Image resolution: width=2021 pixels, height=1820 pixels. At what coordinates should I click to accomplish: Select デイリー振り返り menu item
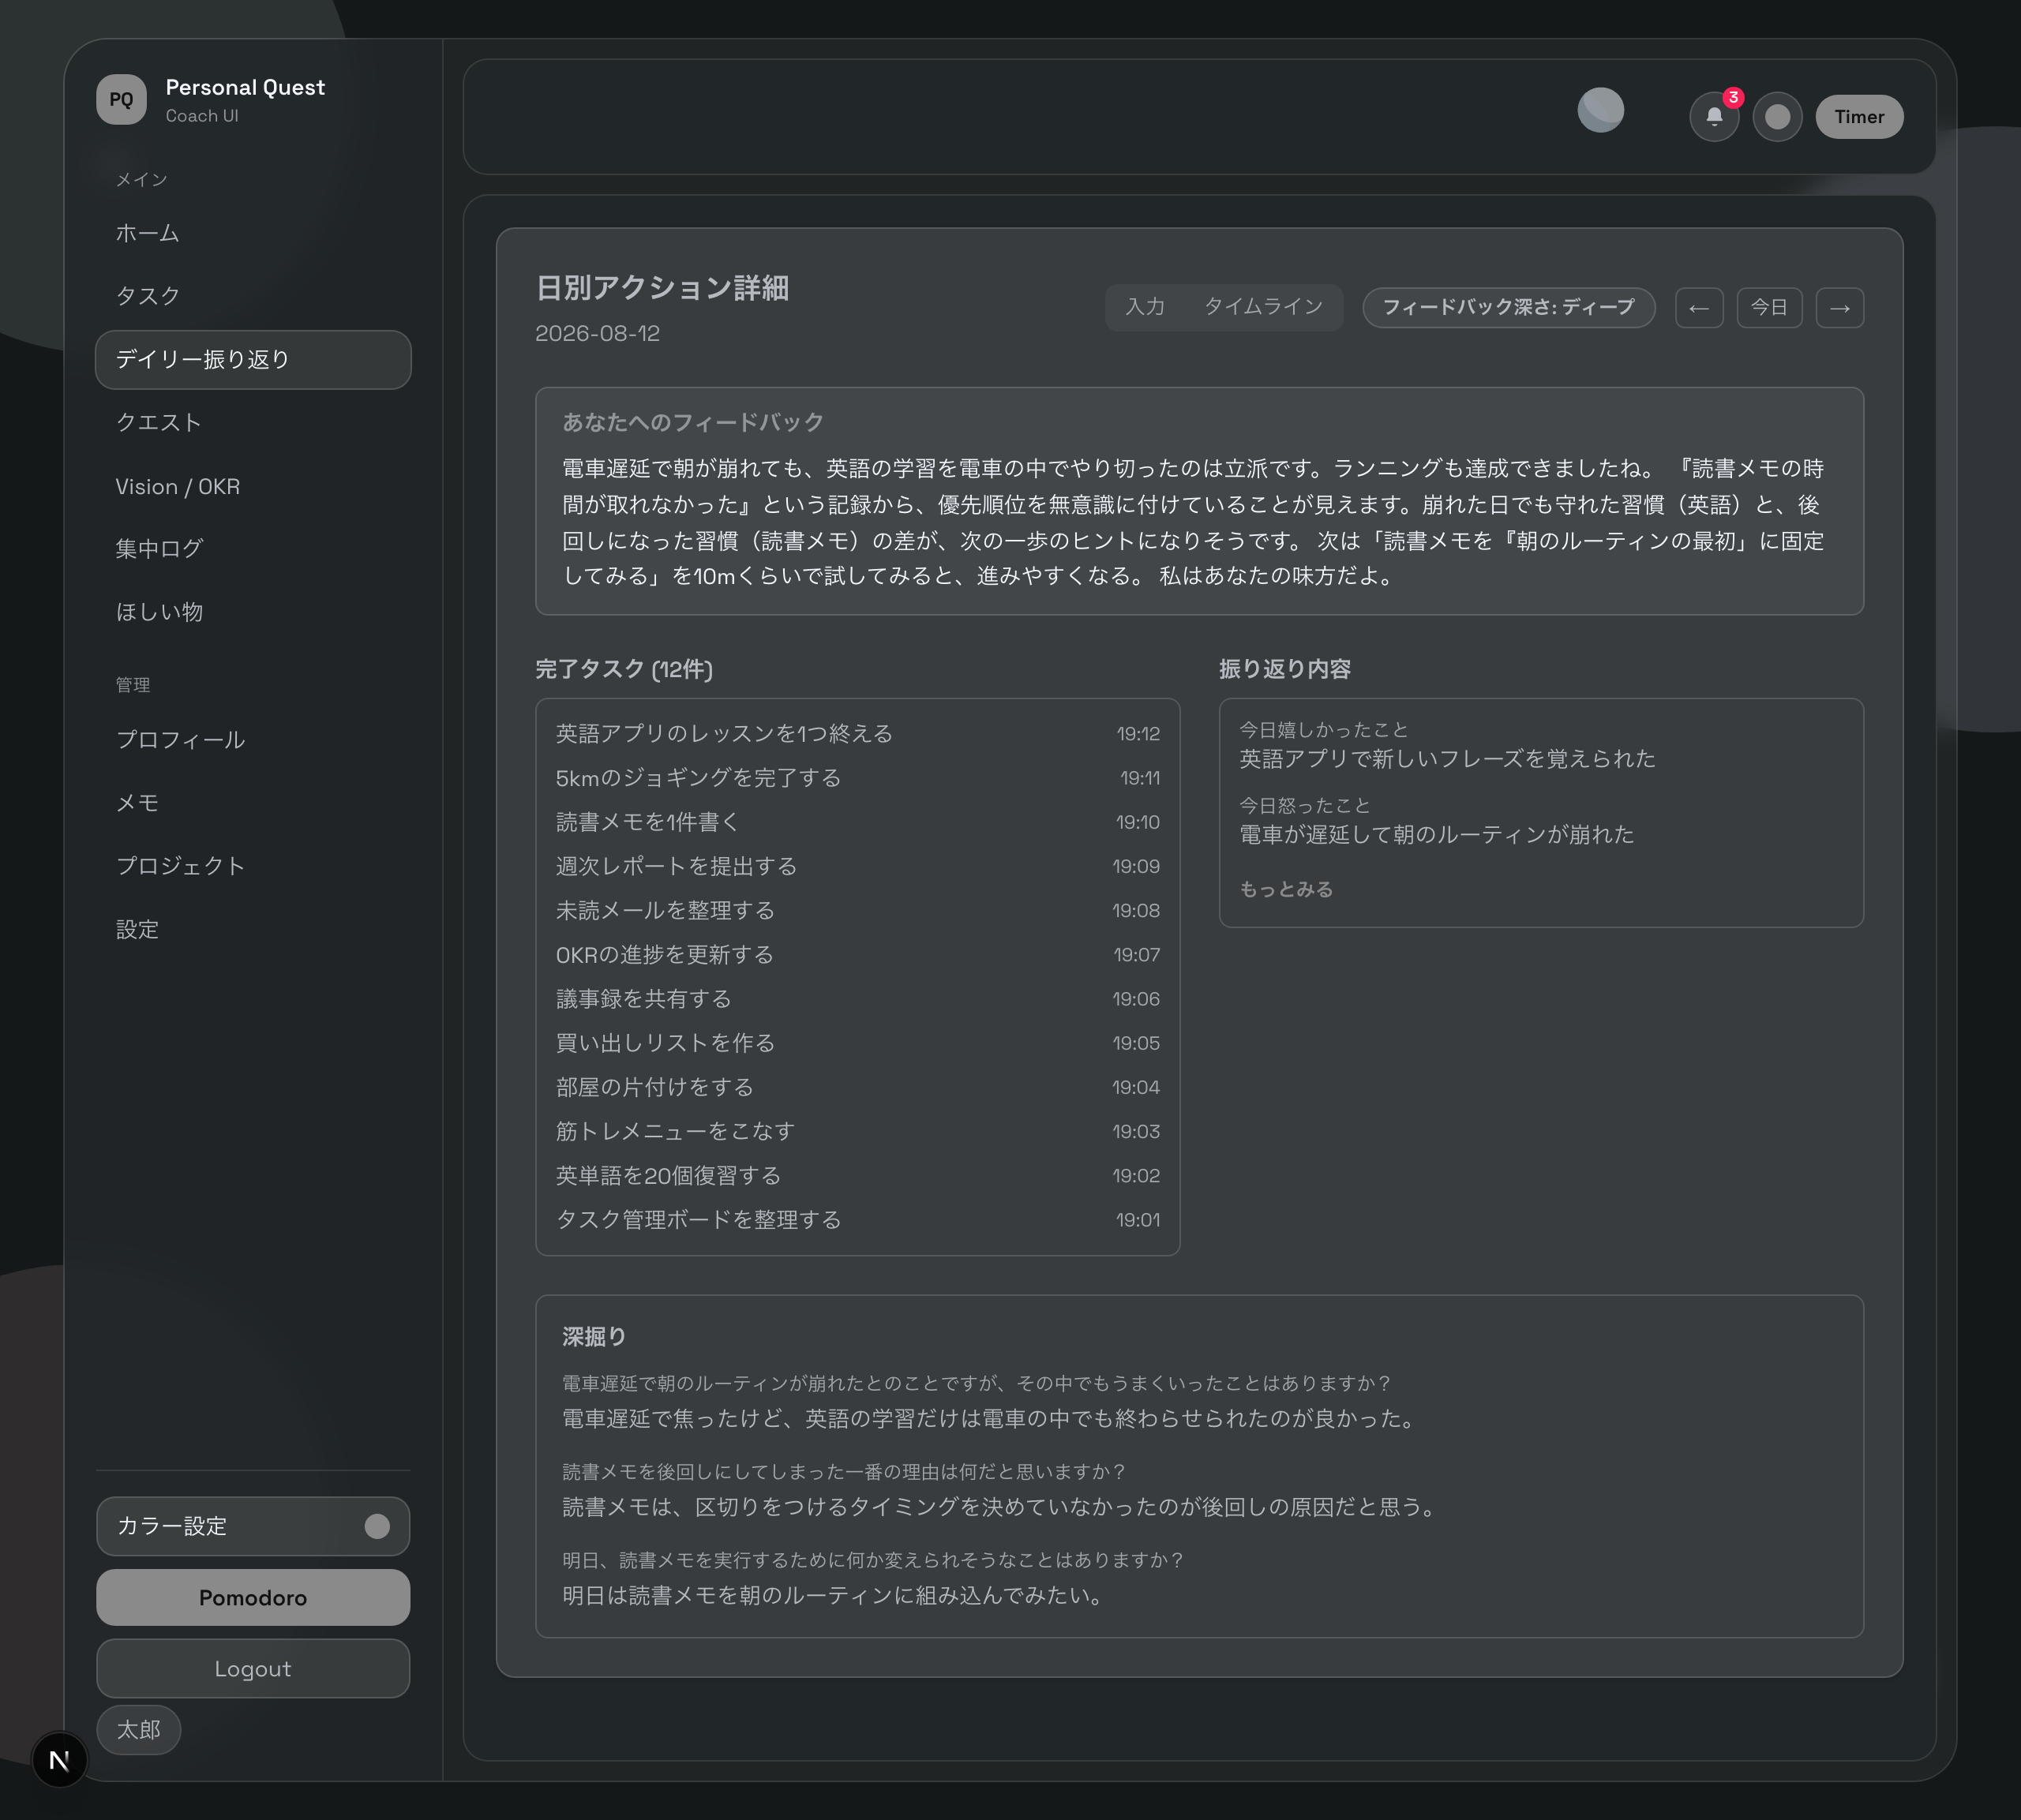tap(253, 359)
